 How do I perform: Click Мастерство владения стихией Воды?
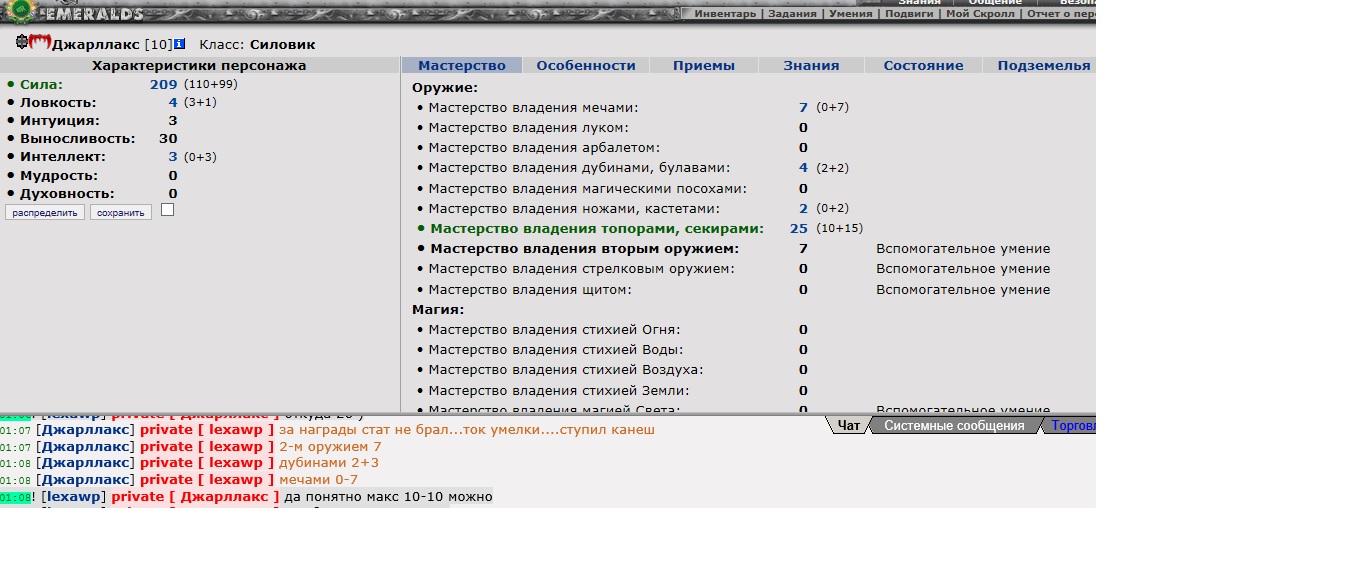[556, 349]
